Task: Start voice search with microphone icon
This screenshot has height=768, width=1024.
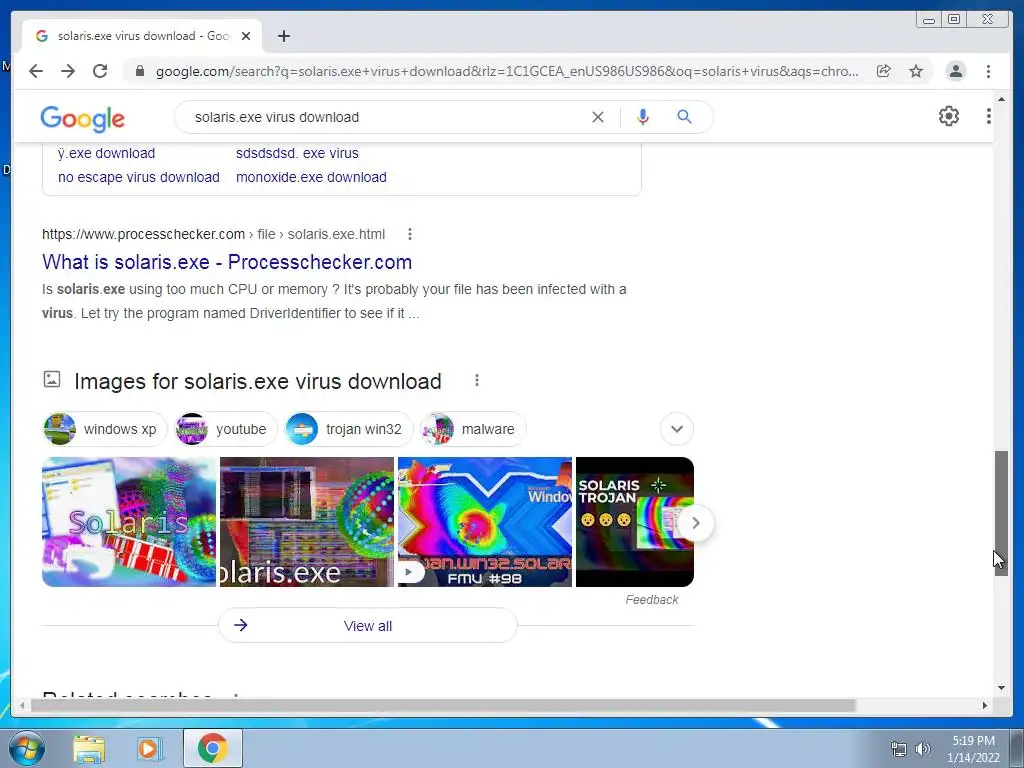Action: pyautogui.click(x=643, y=117)
